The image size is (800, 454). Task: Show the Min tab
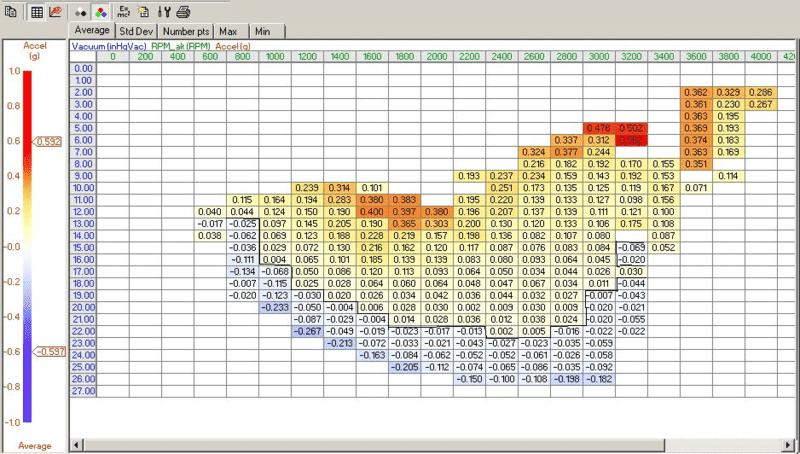click(x=263, y=31)
